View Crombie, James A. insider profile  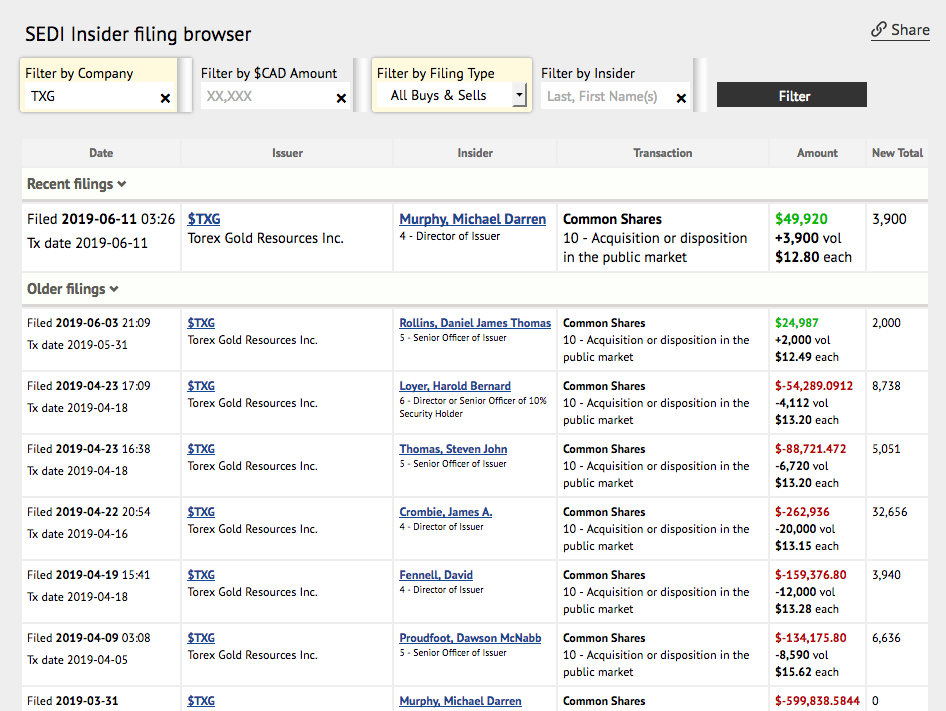pyautogui.click(x=446, y=512)
